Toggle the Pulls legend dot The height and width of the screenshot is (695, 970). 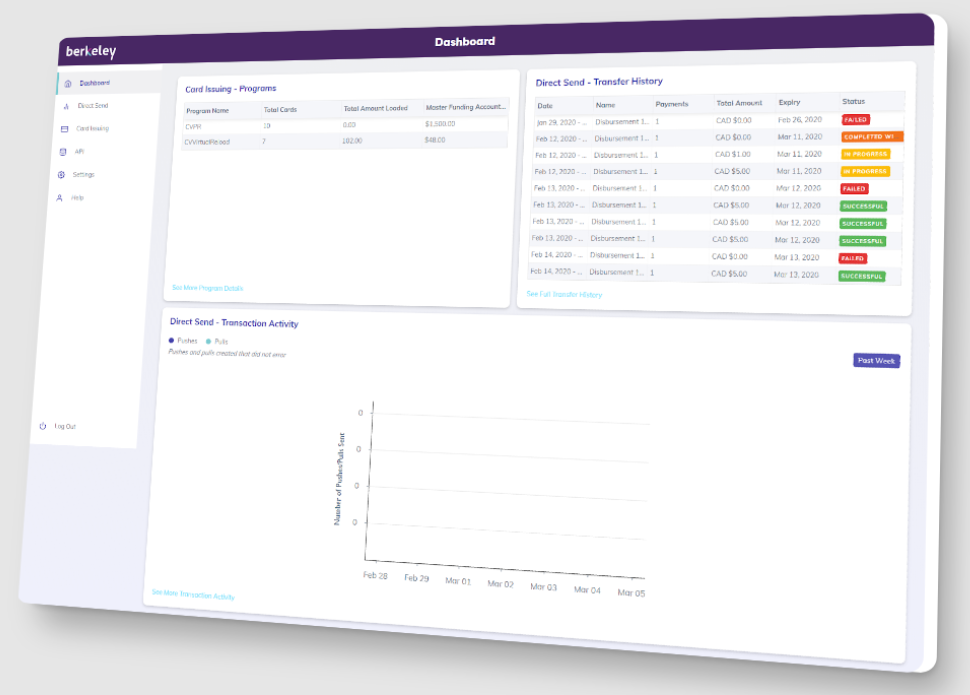pos(208,341)
